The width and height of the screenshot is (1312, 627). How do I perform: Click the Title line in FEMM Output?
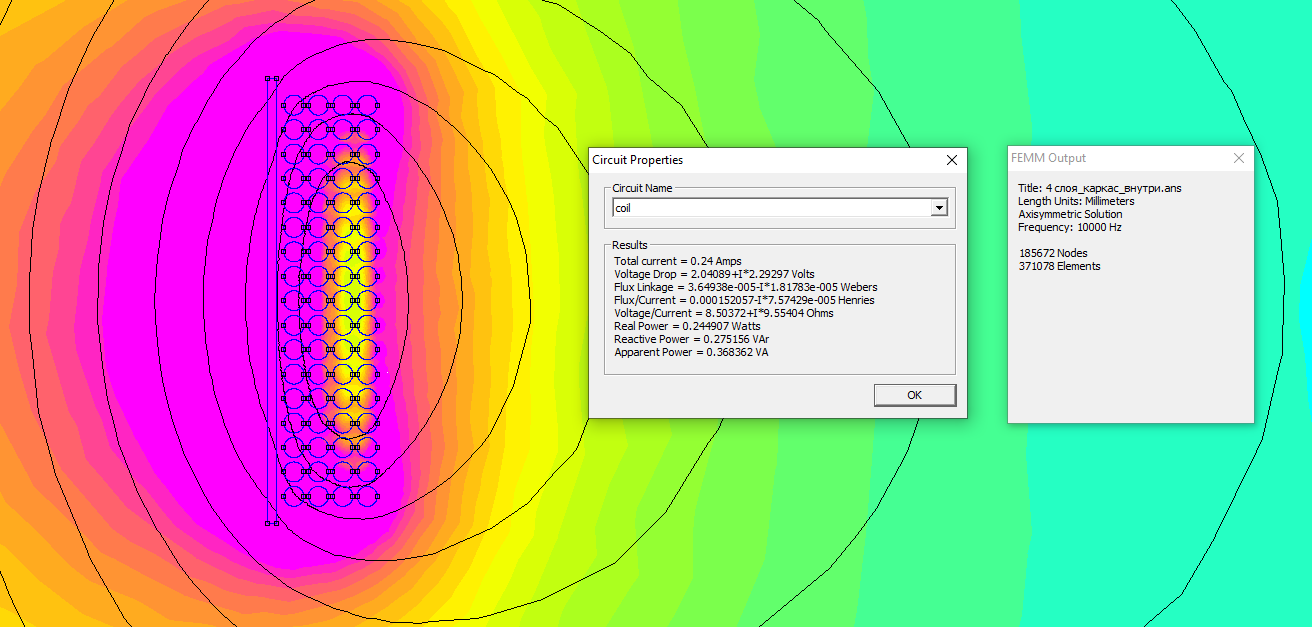pos(1099,188)
